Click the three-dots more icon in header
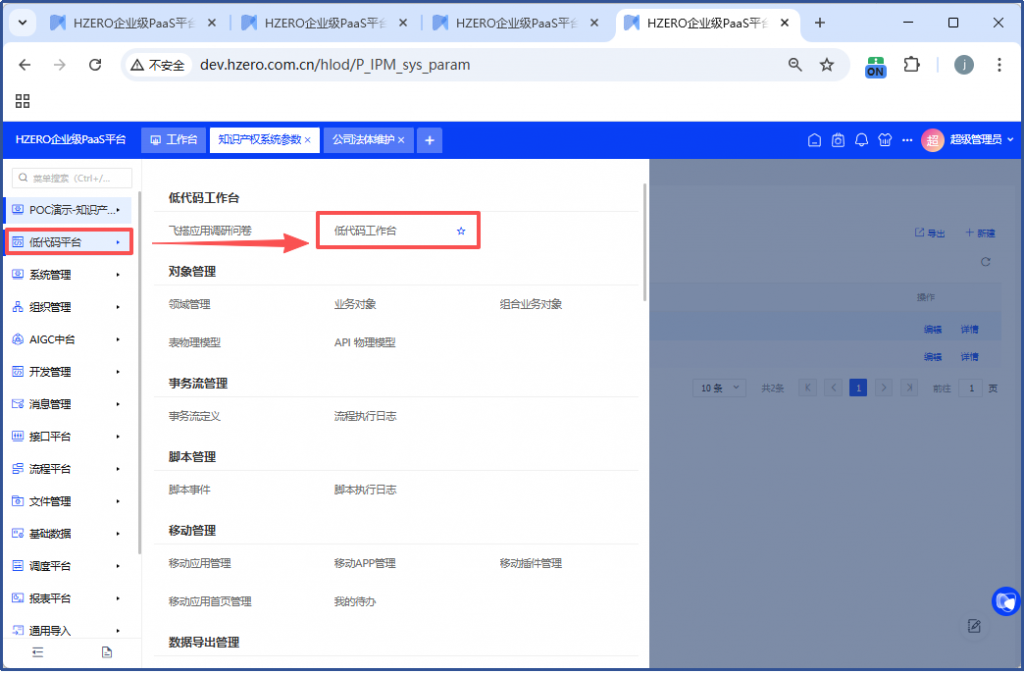This screenshot has width=1024, height=673. 906,141
